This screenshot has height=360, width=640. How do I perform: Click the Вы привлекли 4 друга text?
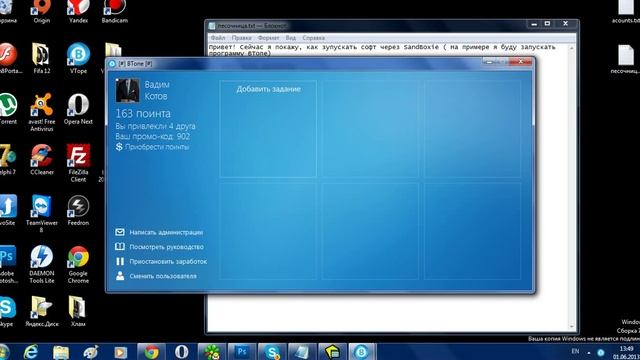click(155, 126)
